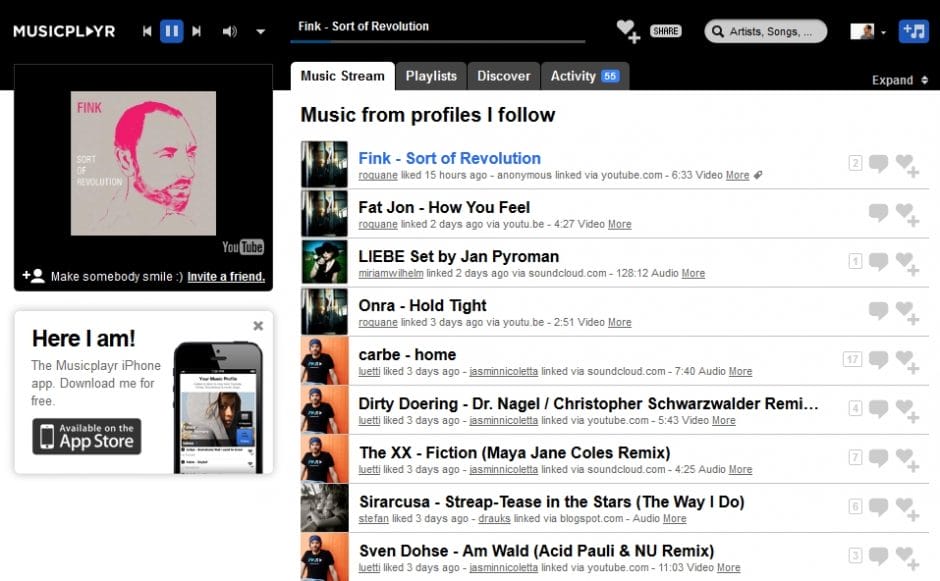Open the stefan profile link
The height and width of the screenshot is (581, 940).
(x=373, y=519)
